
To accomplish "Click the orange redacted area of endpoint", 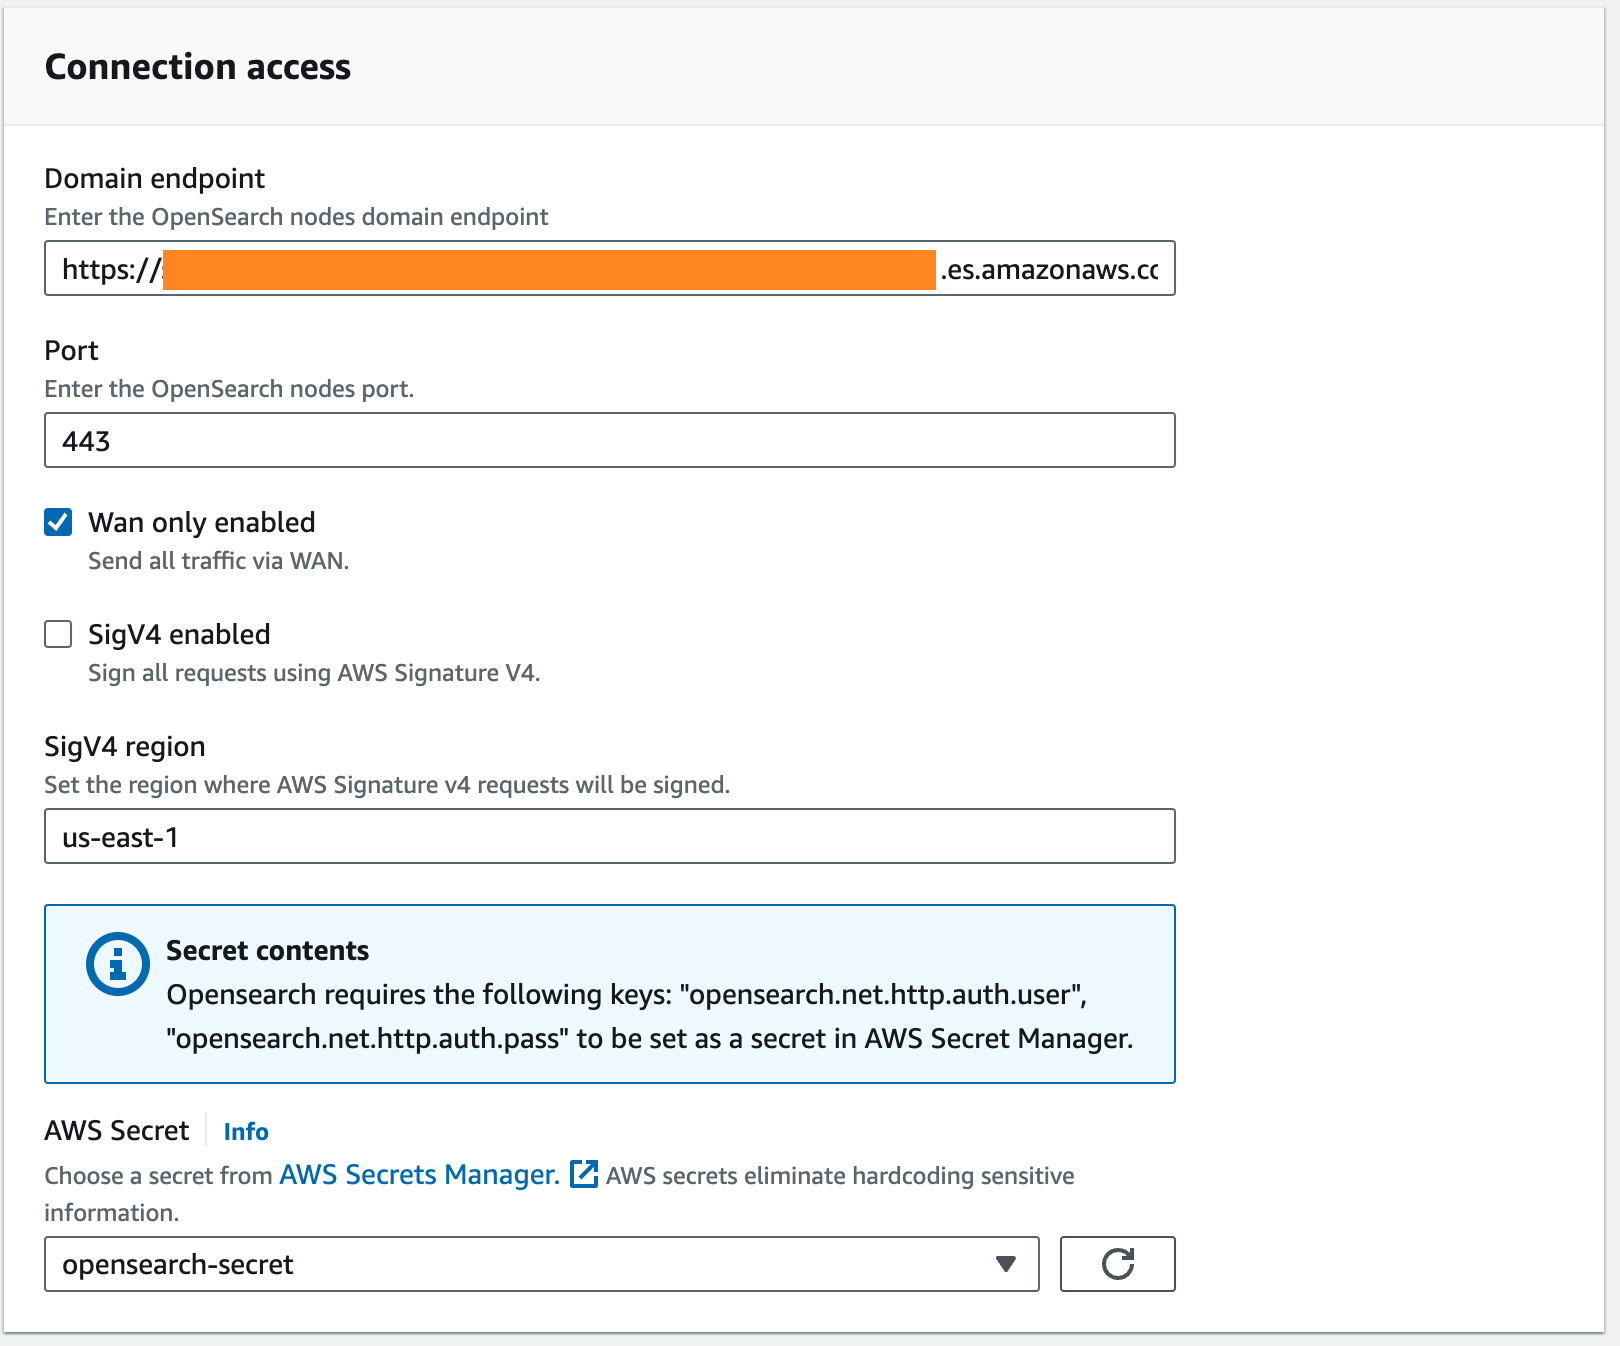I will pyautogui.click(x=549, y=269).
